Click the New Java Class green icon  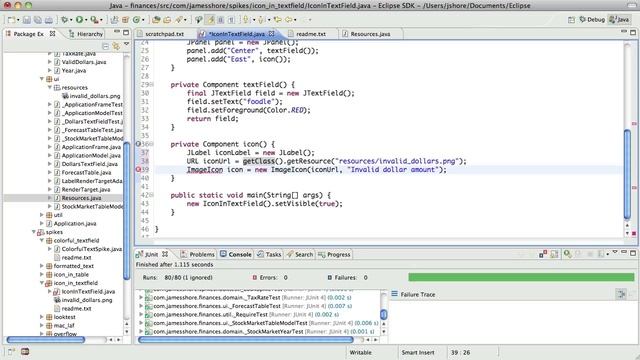[x=136, y=20]
